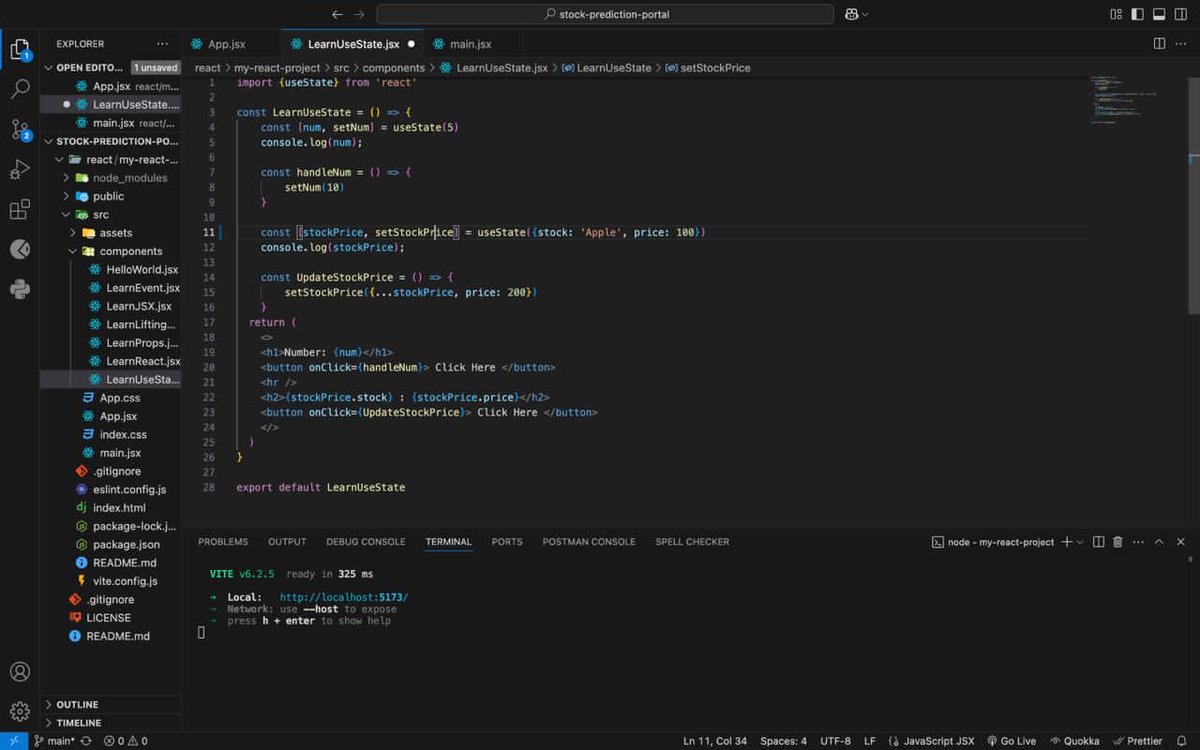Go back using the navigation arrow

[337, 14]
